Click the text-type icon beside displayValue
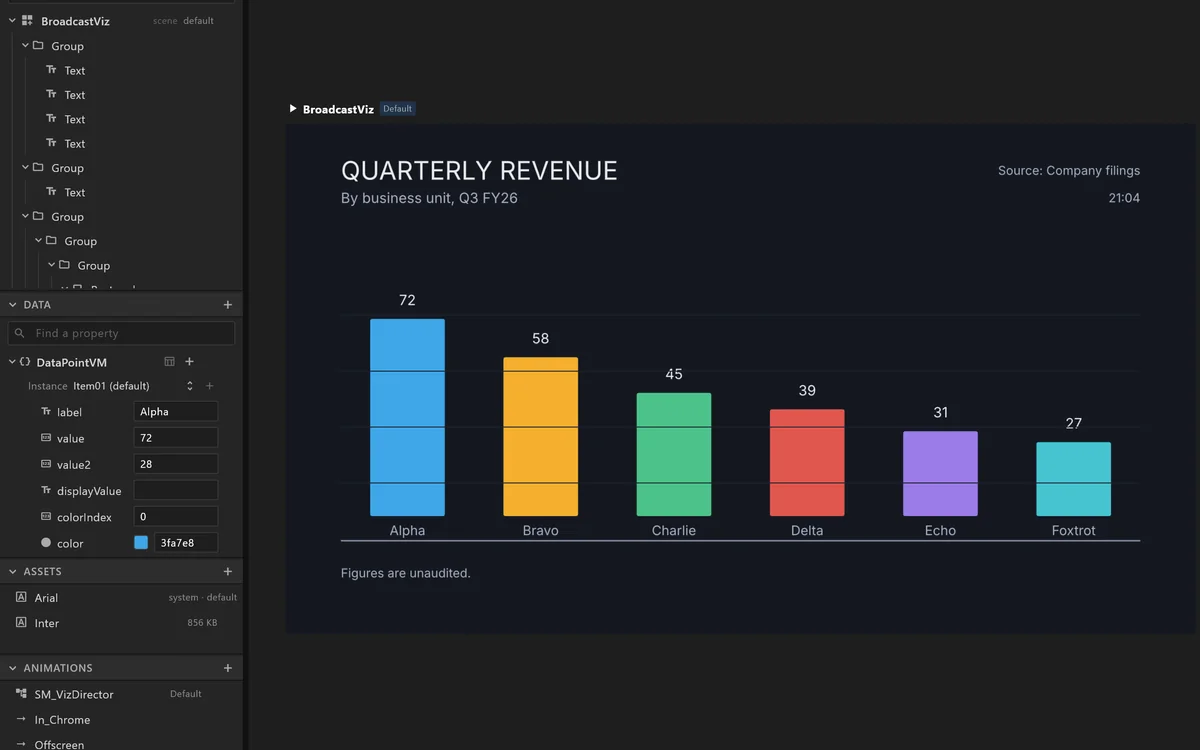1200x750 pixels. 46,490
